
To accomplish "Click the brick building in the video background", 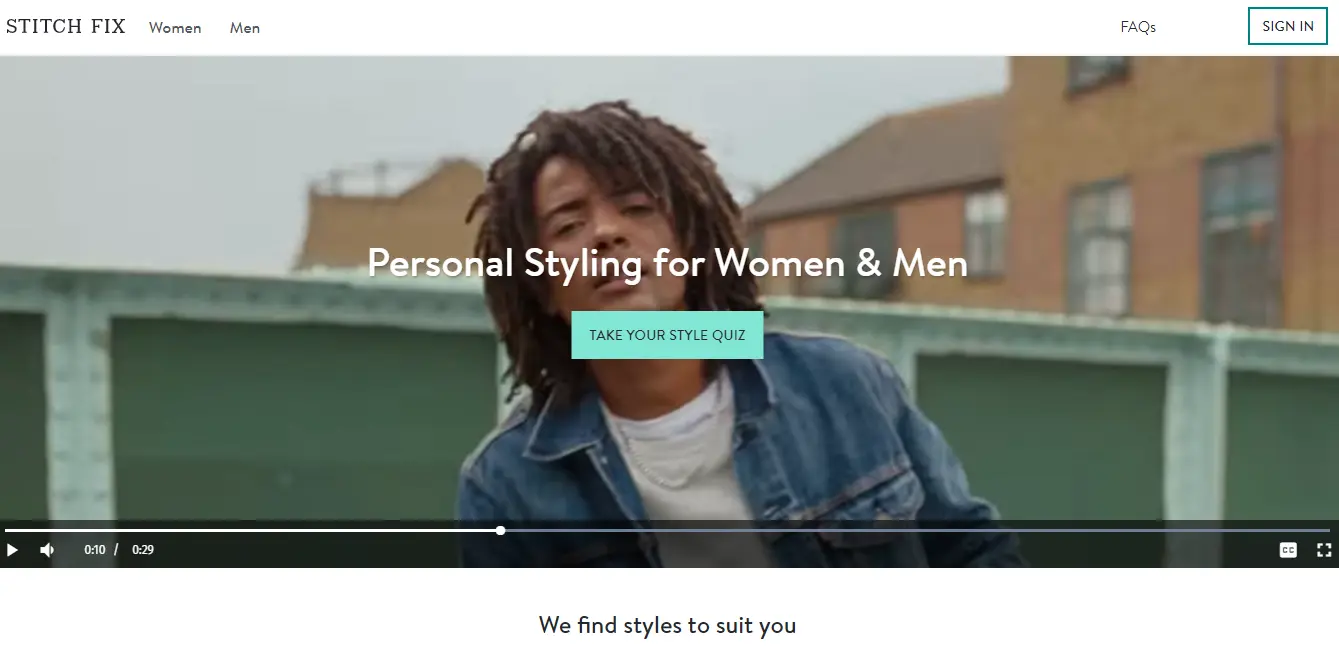I will 1150,200.
